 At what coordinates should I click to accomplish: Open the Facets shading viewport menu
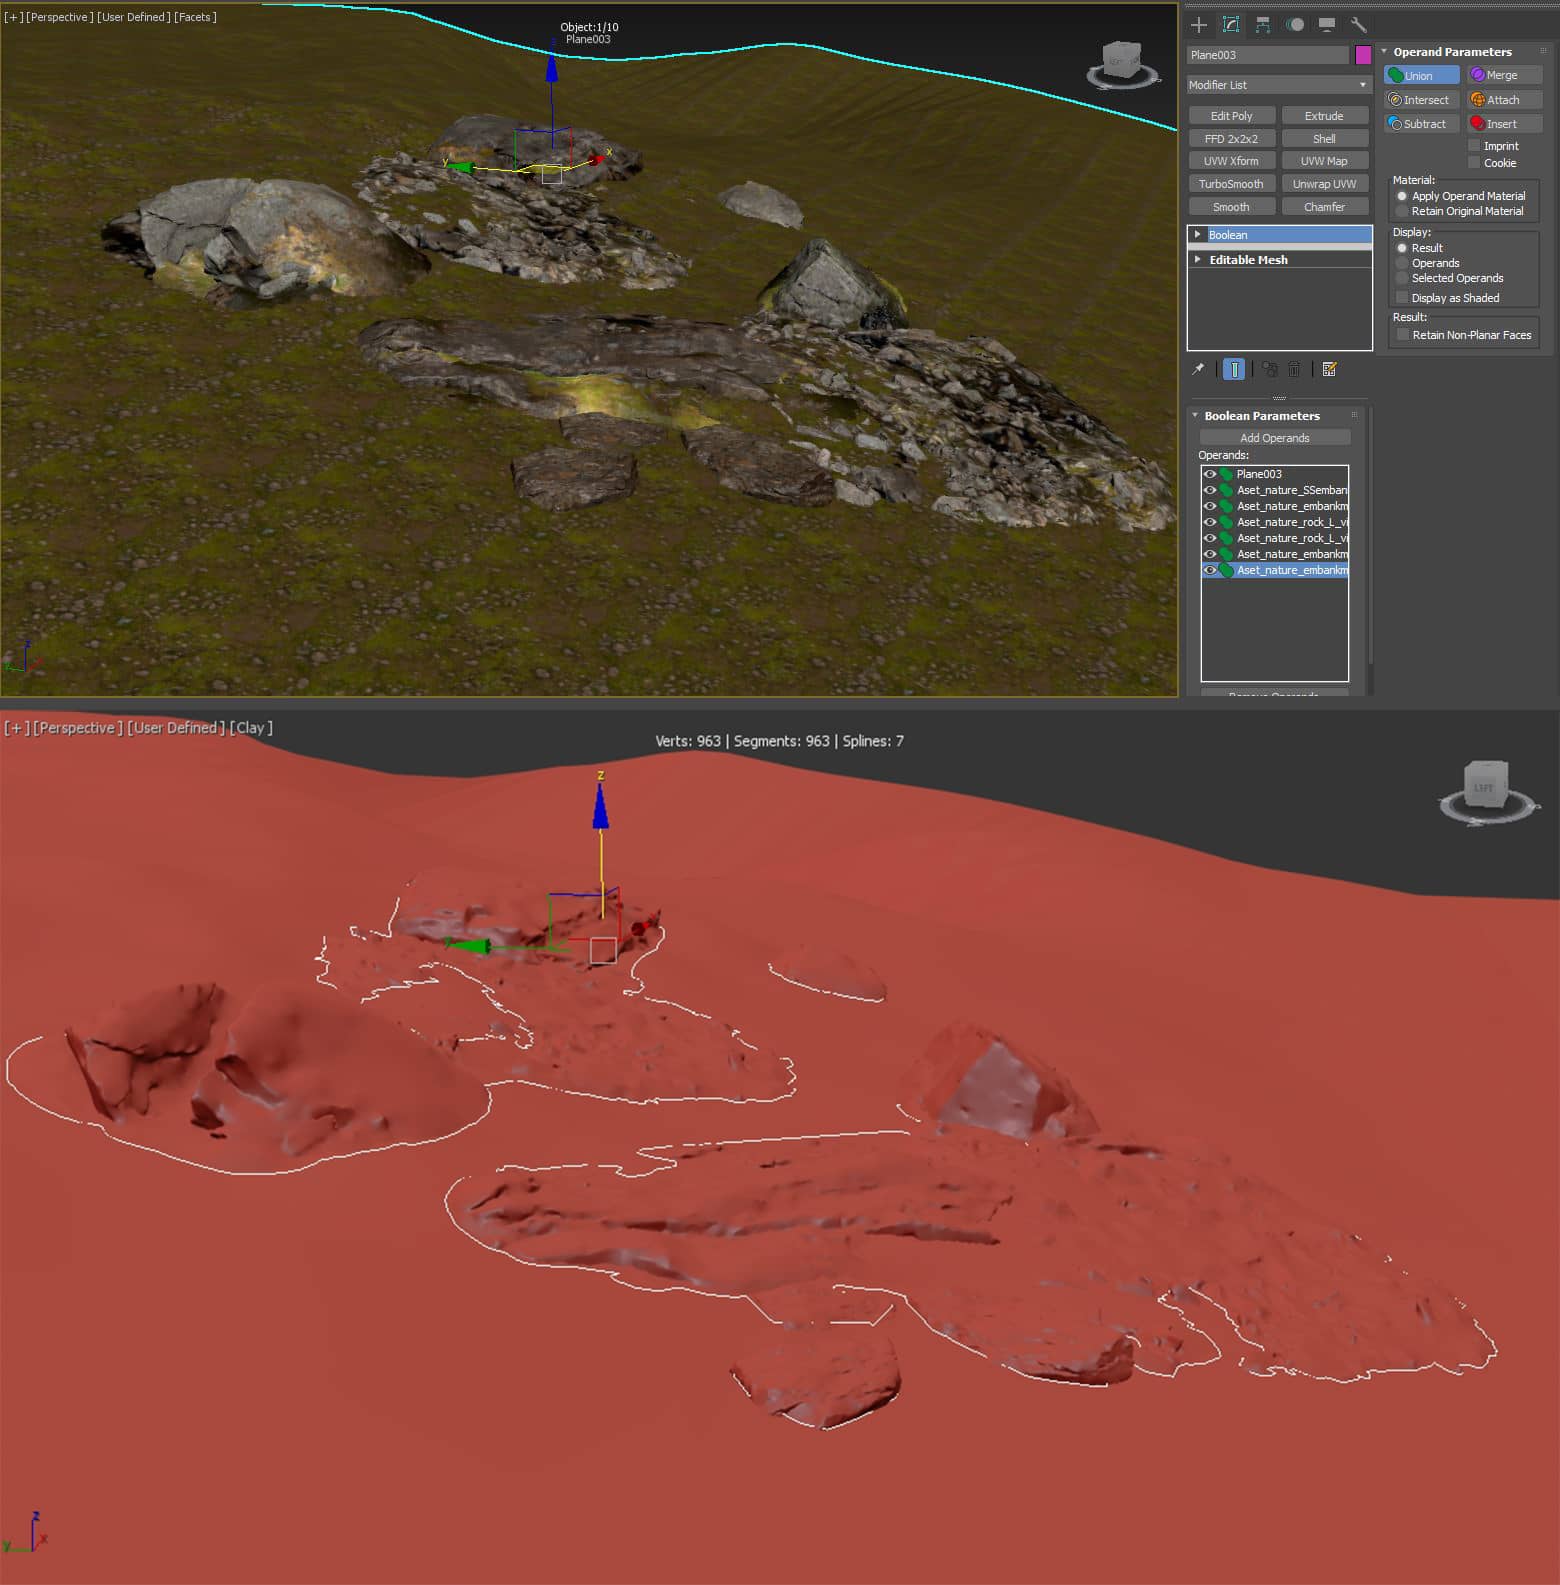tap(195, 17)
